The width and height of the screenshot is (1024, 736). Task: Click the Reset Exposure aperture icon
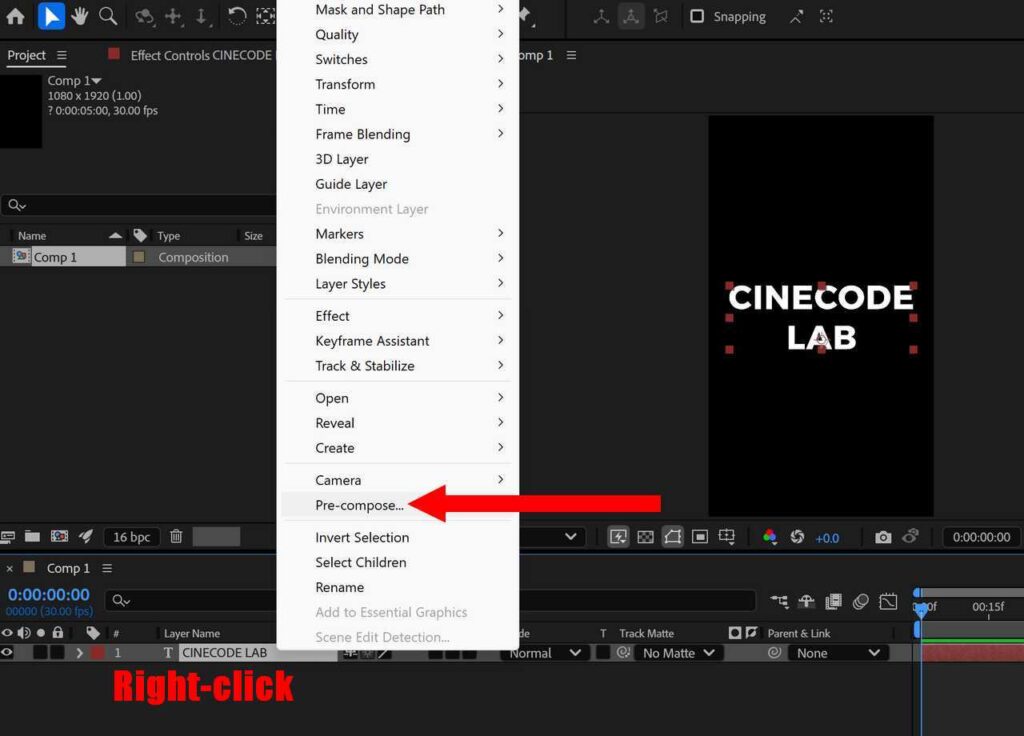click(797, 537)
